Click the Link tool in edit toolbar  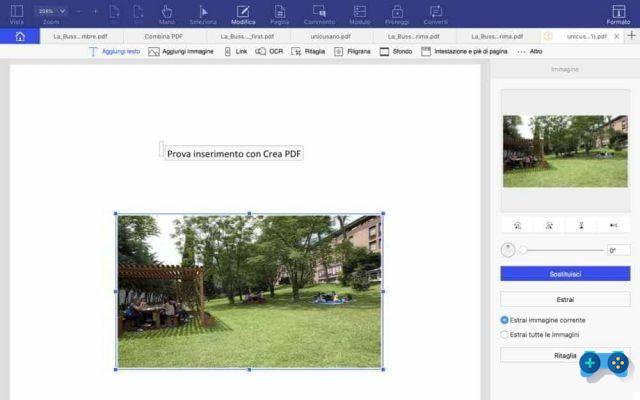pyautogui.click(x=236, y=51)
